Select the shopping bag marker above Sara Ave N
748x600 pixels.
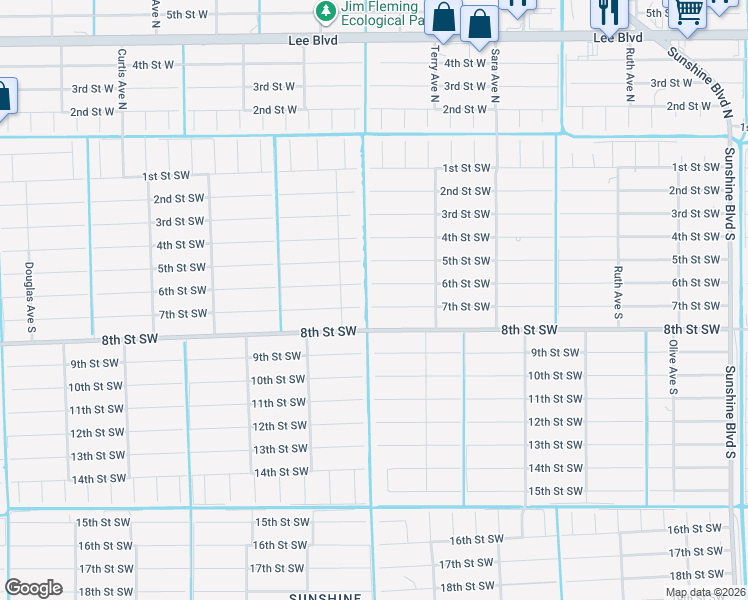click(480, 26)
